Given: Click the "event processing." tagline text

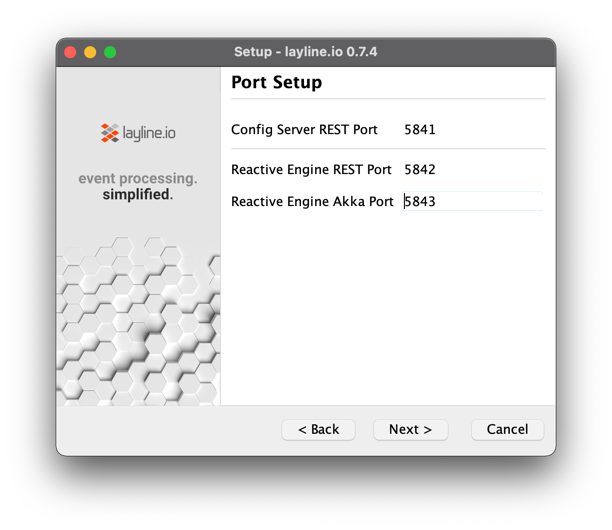Looking at the screenshot, I should coord(138,179).
